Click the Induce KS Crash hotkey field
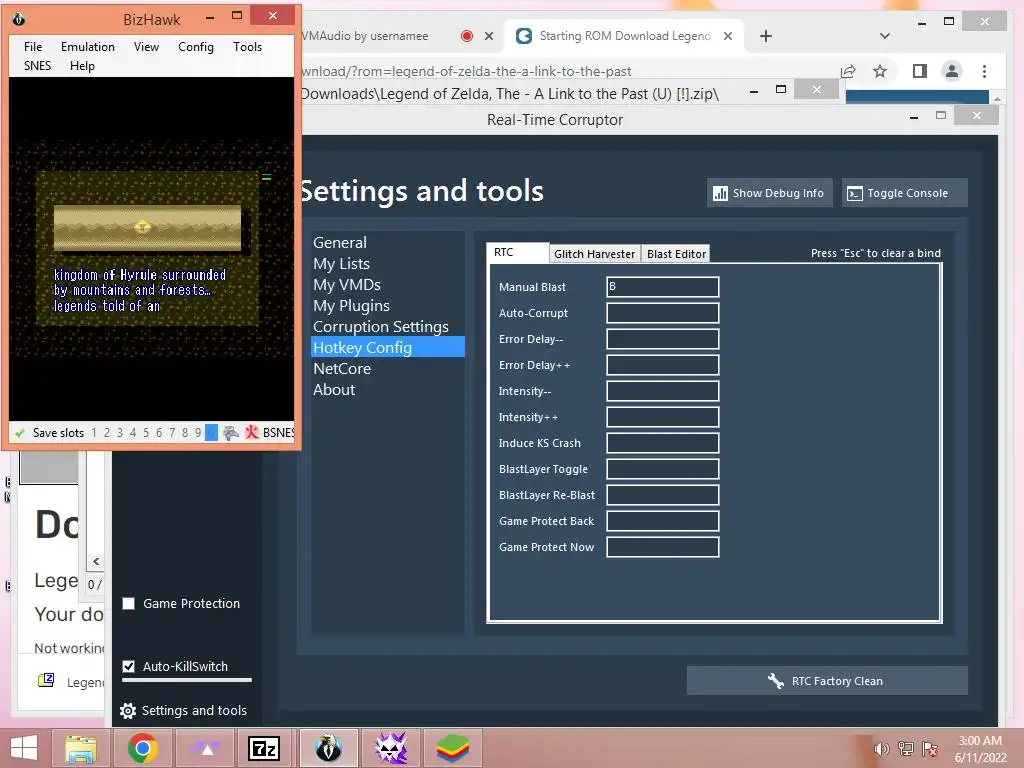Screen dimensions: 1024x768 coord(663,443)
